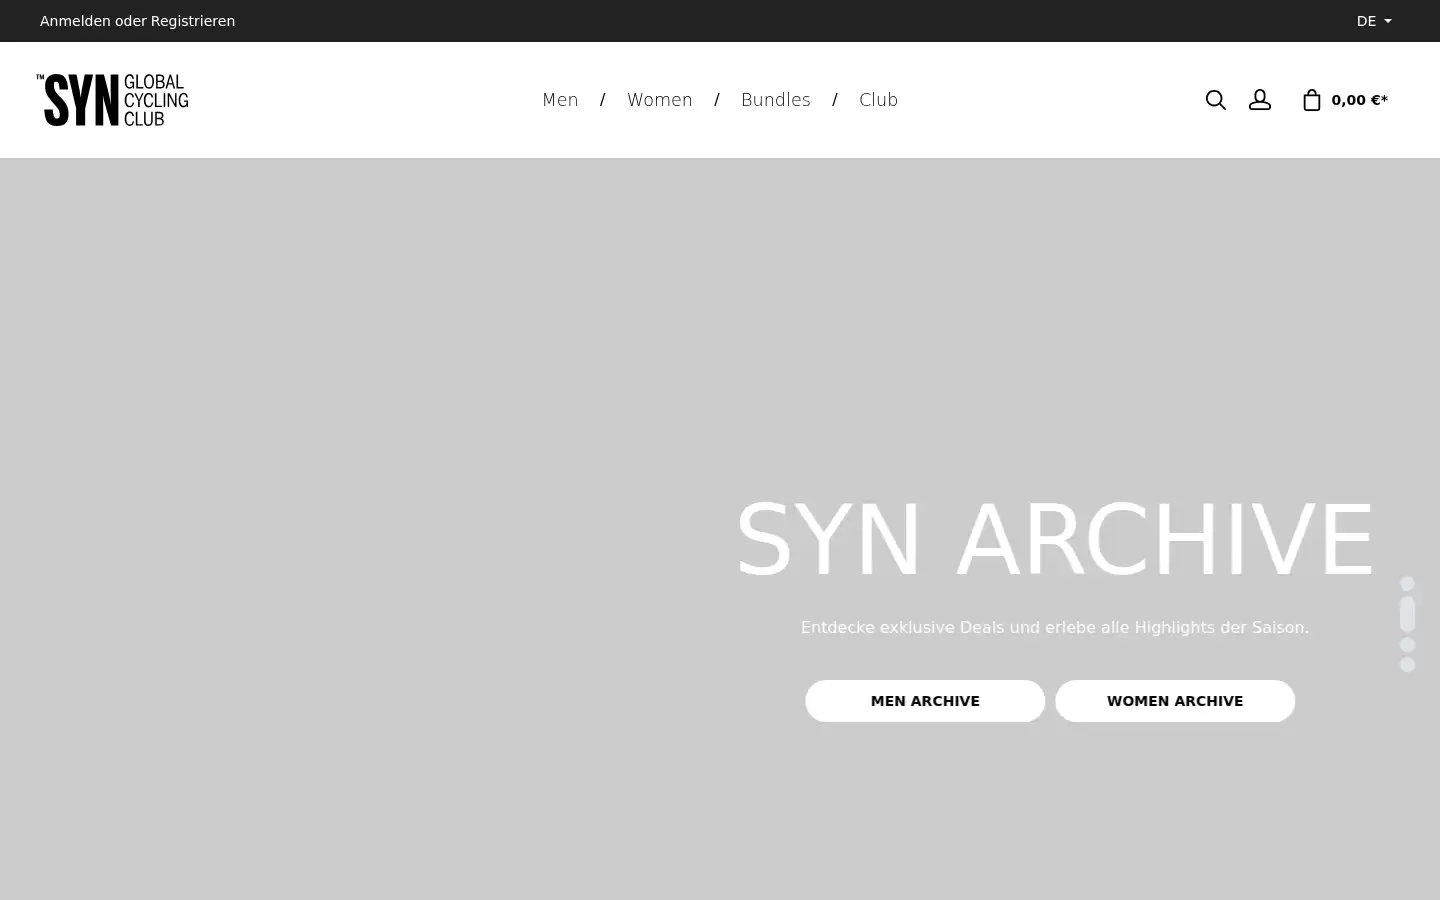Click the WOMEN ARCHIVE button
Image resolution: width=1440 pixels, height=900 pixels.
click(1175, 701)
